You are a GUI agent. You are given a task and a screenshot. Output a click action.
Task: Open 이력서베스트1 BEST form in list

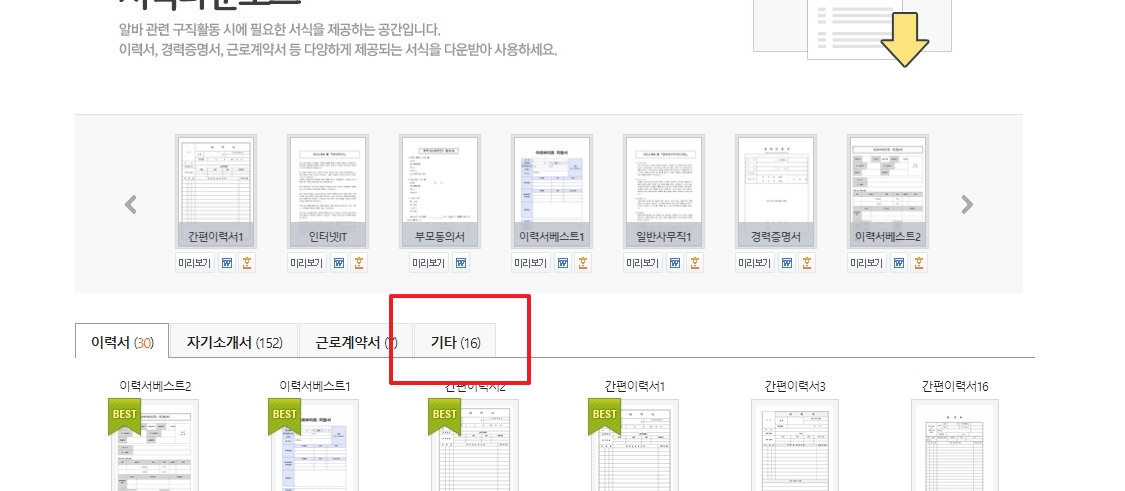(x=315, y=446)
